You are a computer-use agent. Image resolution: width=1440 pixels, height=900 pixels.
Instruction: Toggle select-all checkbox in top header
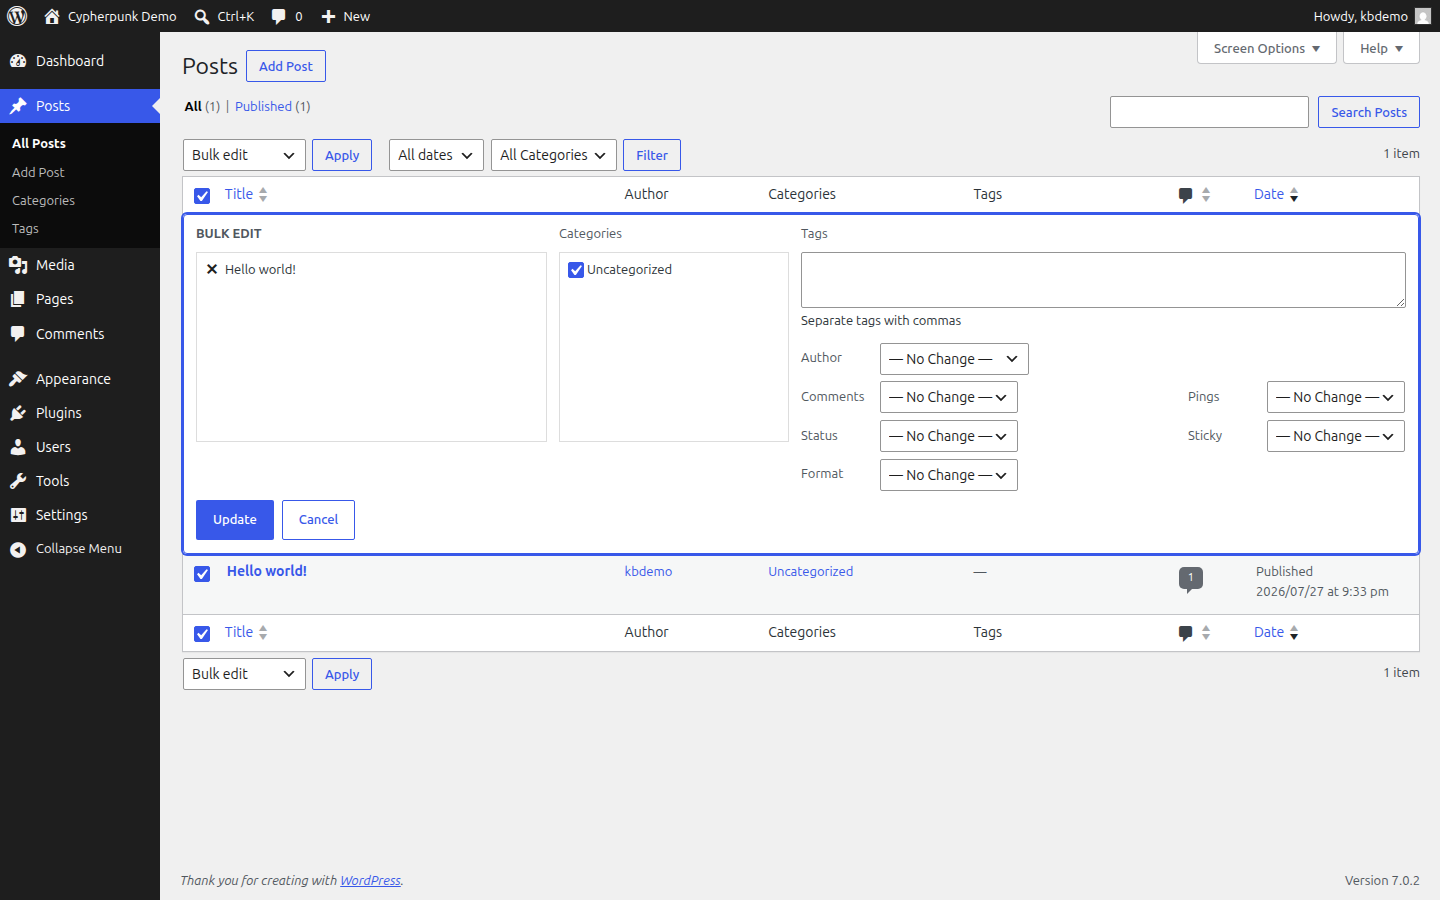click(202, 196)
